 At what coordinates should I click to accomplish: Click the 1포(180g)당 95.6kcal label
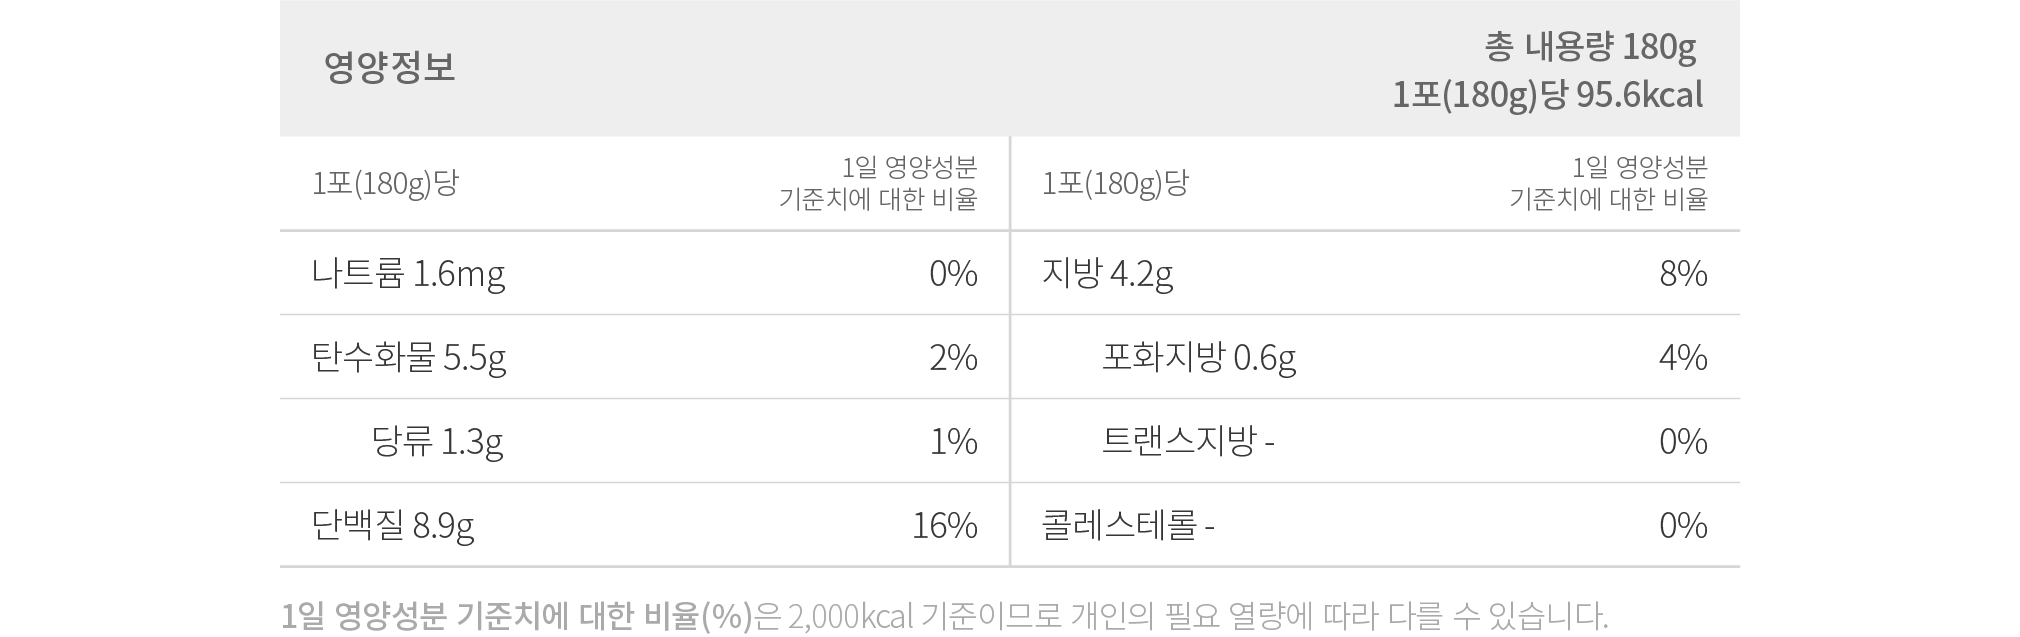pos(1548,96)
